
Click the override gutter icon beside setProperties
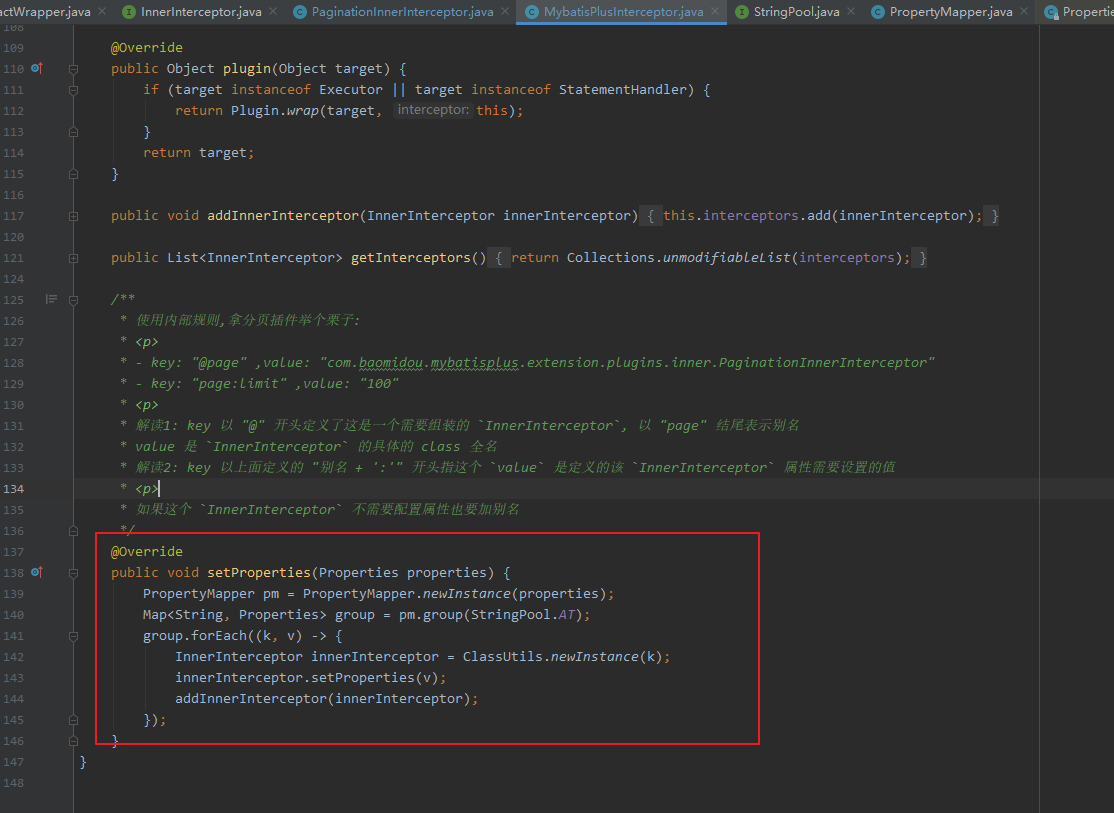pyautogui.click(x=36, y=572)
